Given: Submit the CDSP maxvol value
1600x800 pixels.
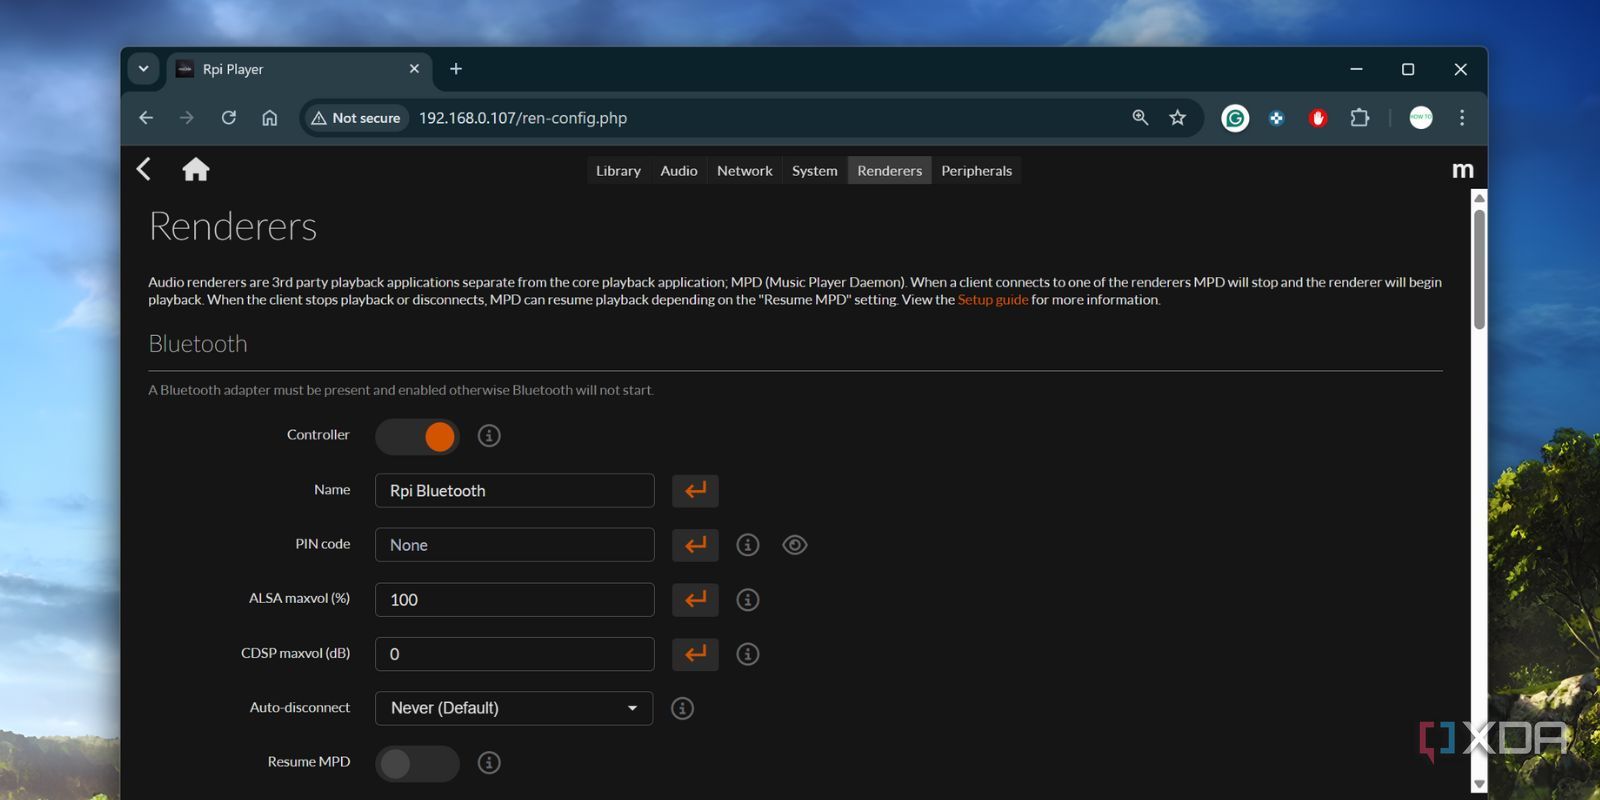Looking at the screenshot, I should pyautogui.click(x=695, y=654).
